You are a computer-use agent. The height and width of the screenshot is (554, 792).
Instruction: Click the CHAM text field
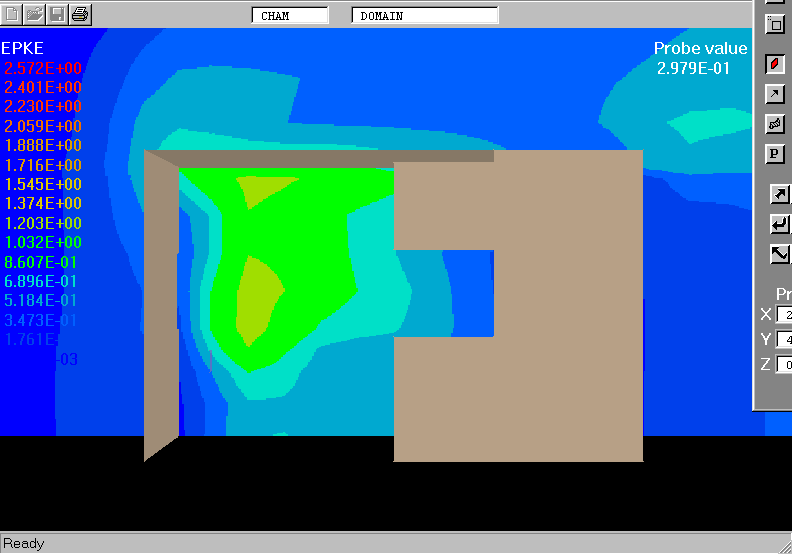289,16
